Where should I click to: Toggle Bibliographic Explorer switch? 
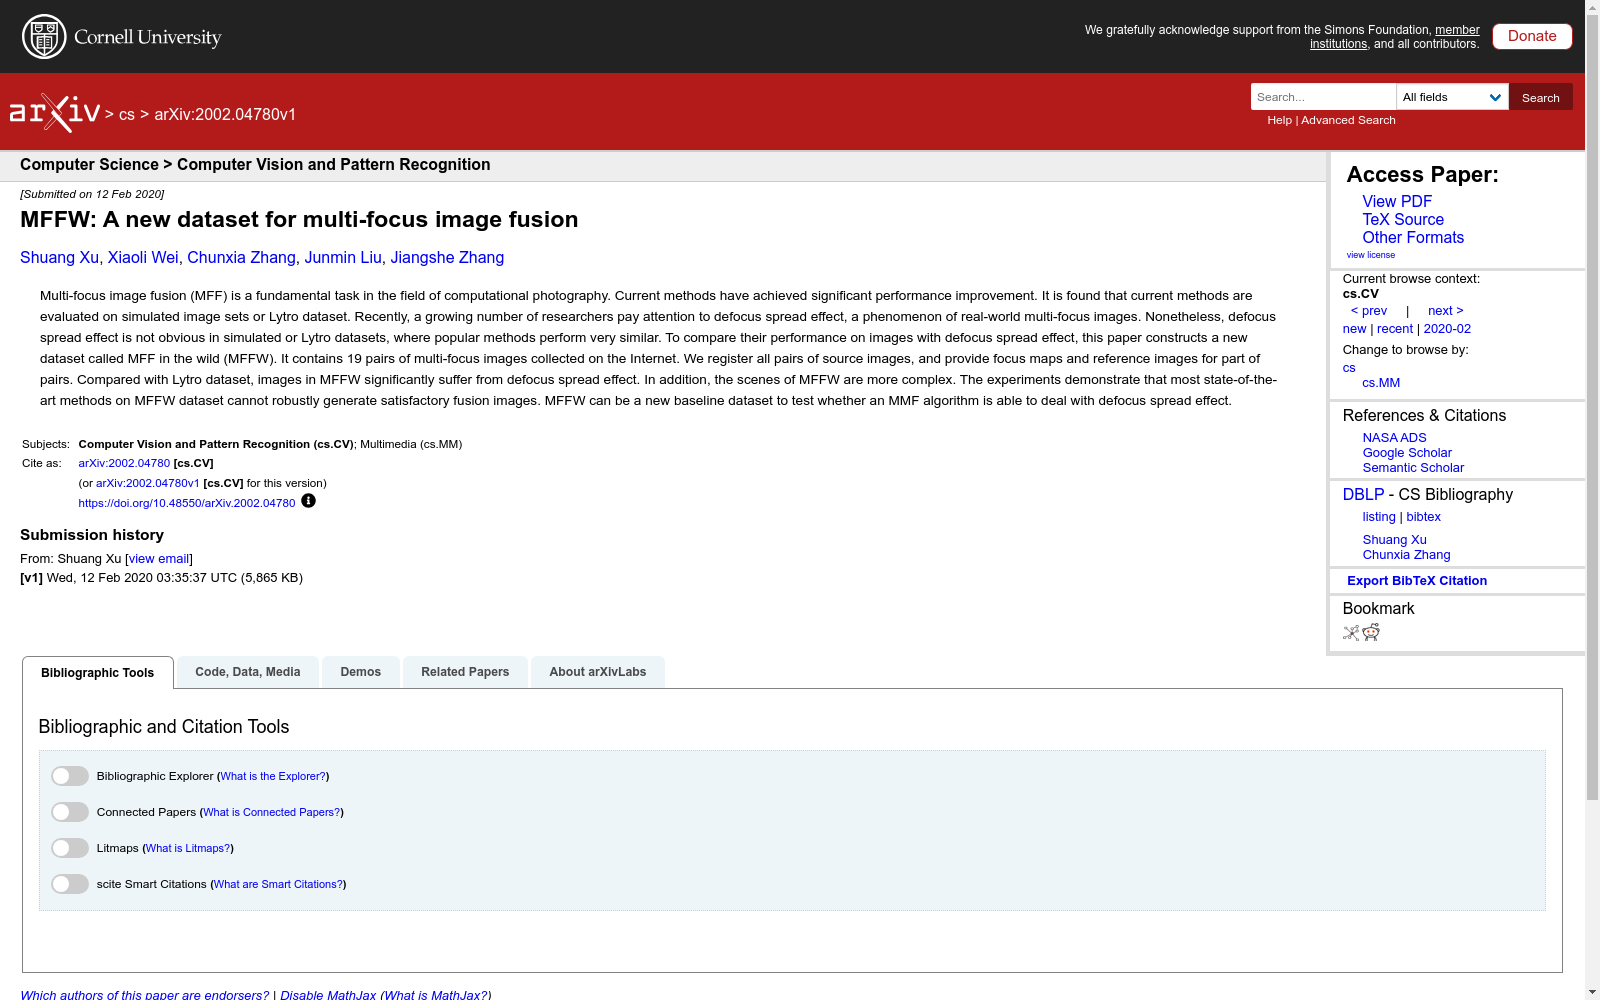70,776
